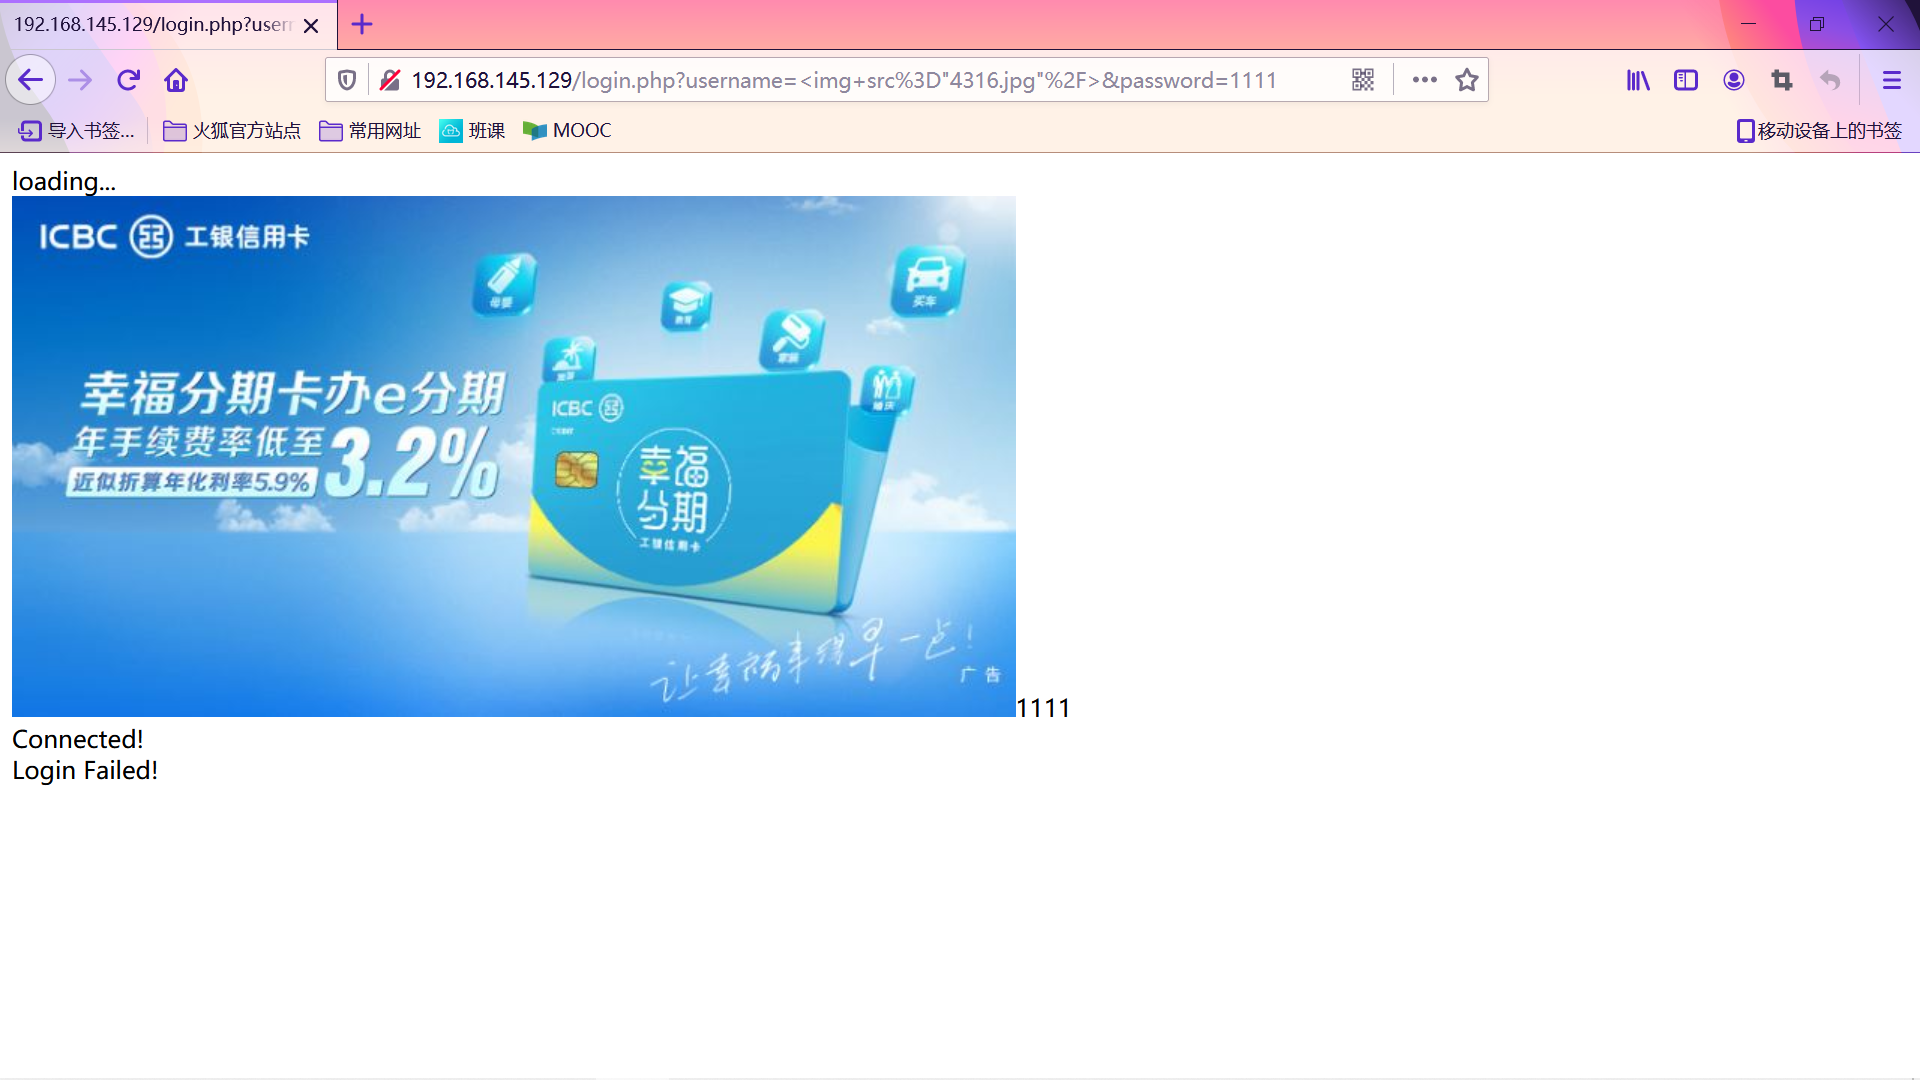The width and height of the screenshot is (1920, 1080).
Task: Click the 班课 bookmark
Action: (x=472, y=131)
